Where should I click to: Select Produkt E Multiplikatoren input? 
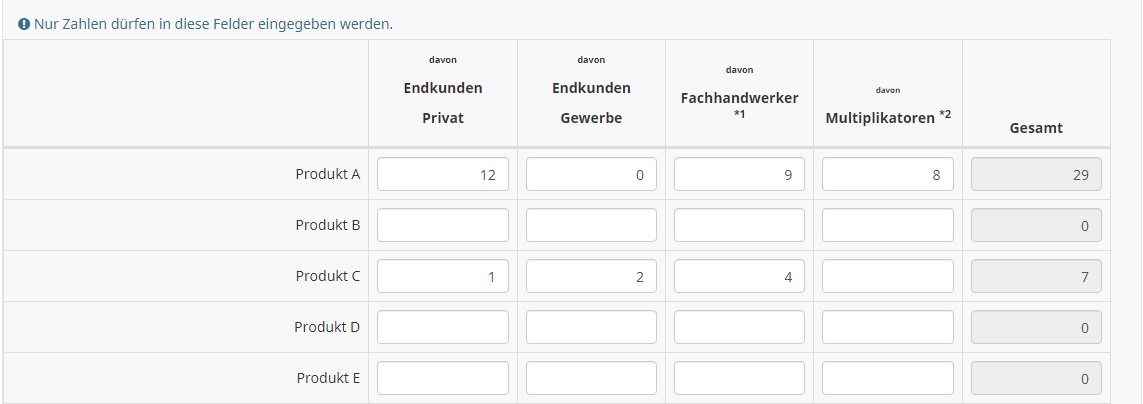pyautogui.click(x=887, y=378)
